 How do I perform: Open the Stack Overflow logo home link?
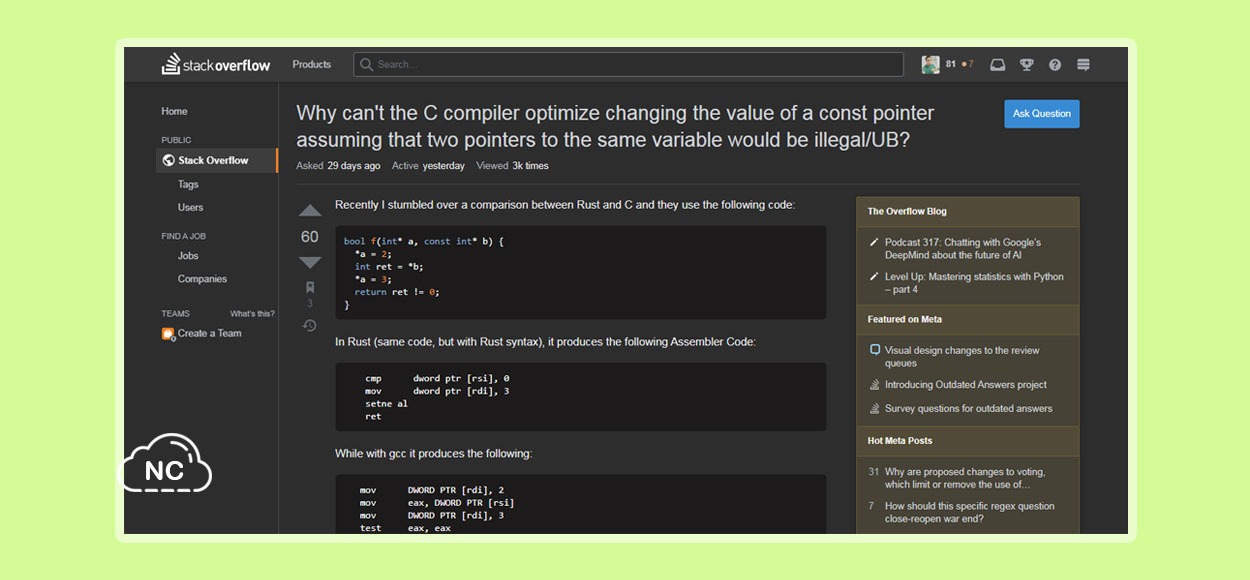point(216,65)
